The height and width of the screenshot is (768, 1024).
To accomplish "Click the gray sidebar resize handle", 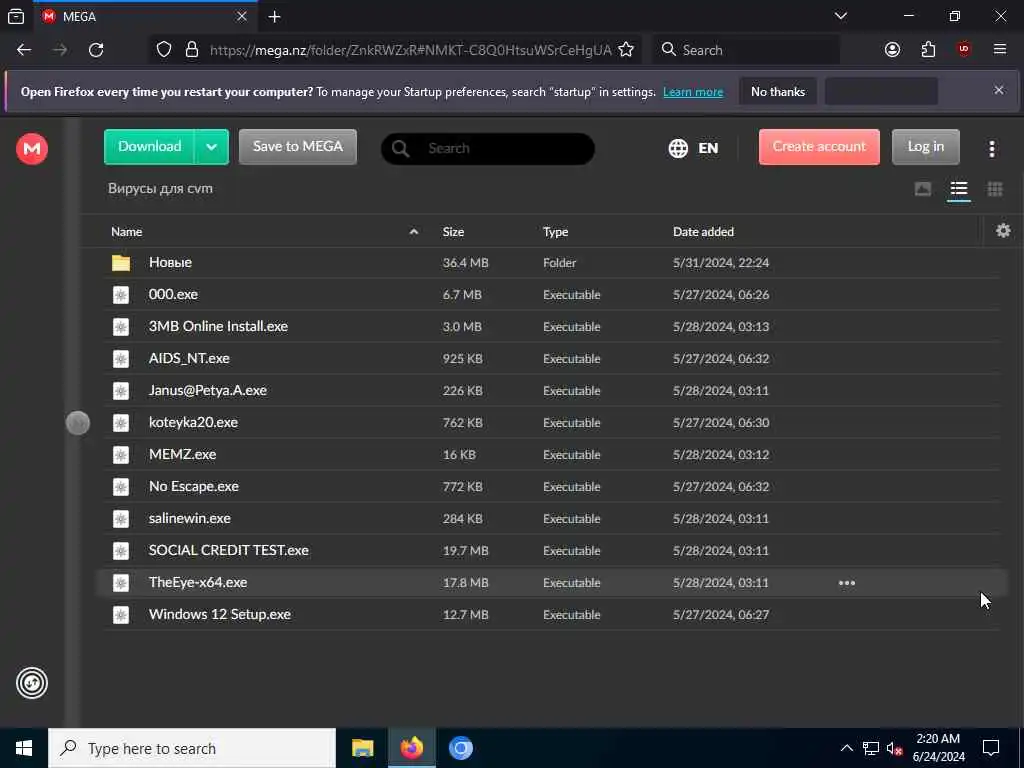I will pos(78,423).
